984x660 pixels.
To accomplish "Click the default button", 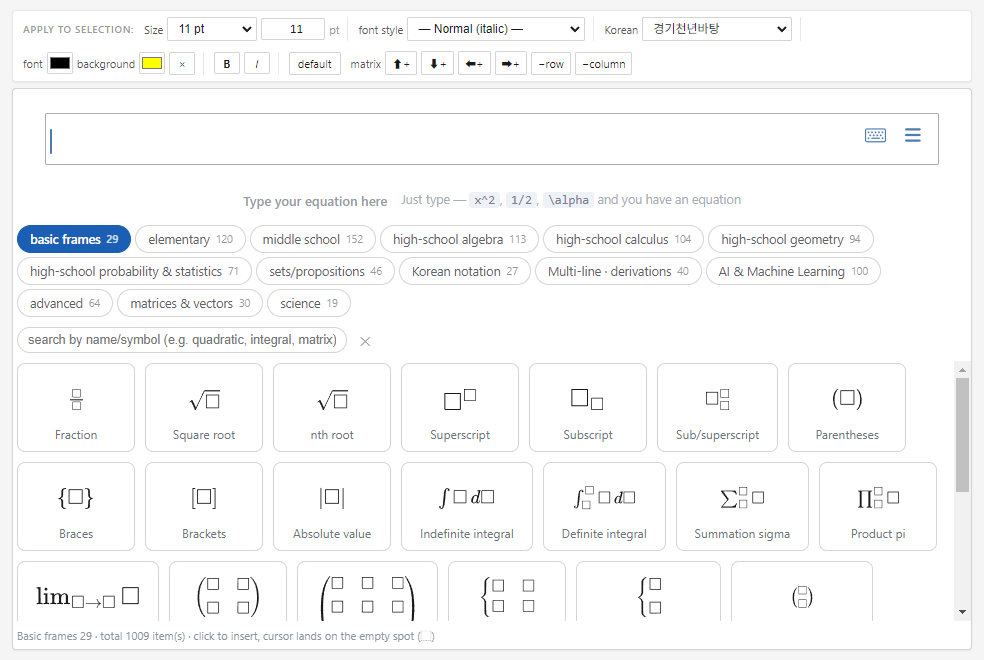I will tap(314, 64).
